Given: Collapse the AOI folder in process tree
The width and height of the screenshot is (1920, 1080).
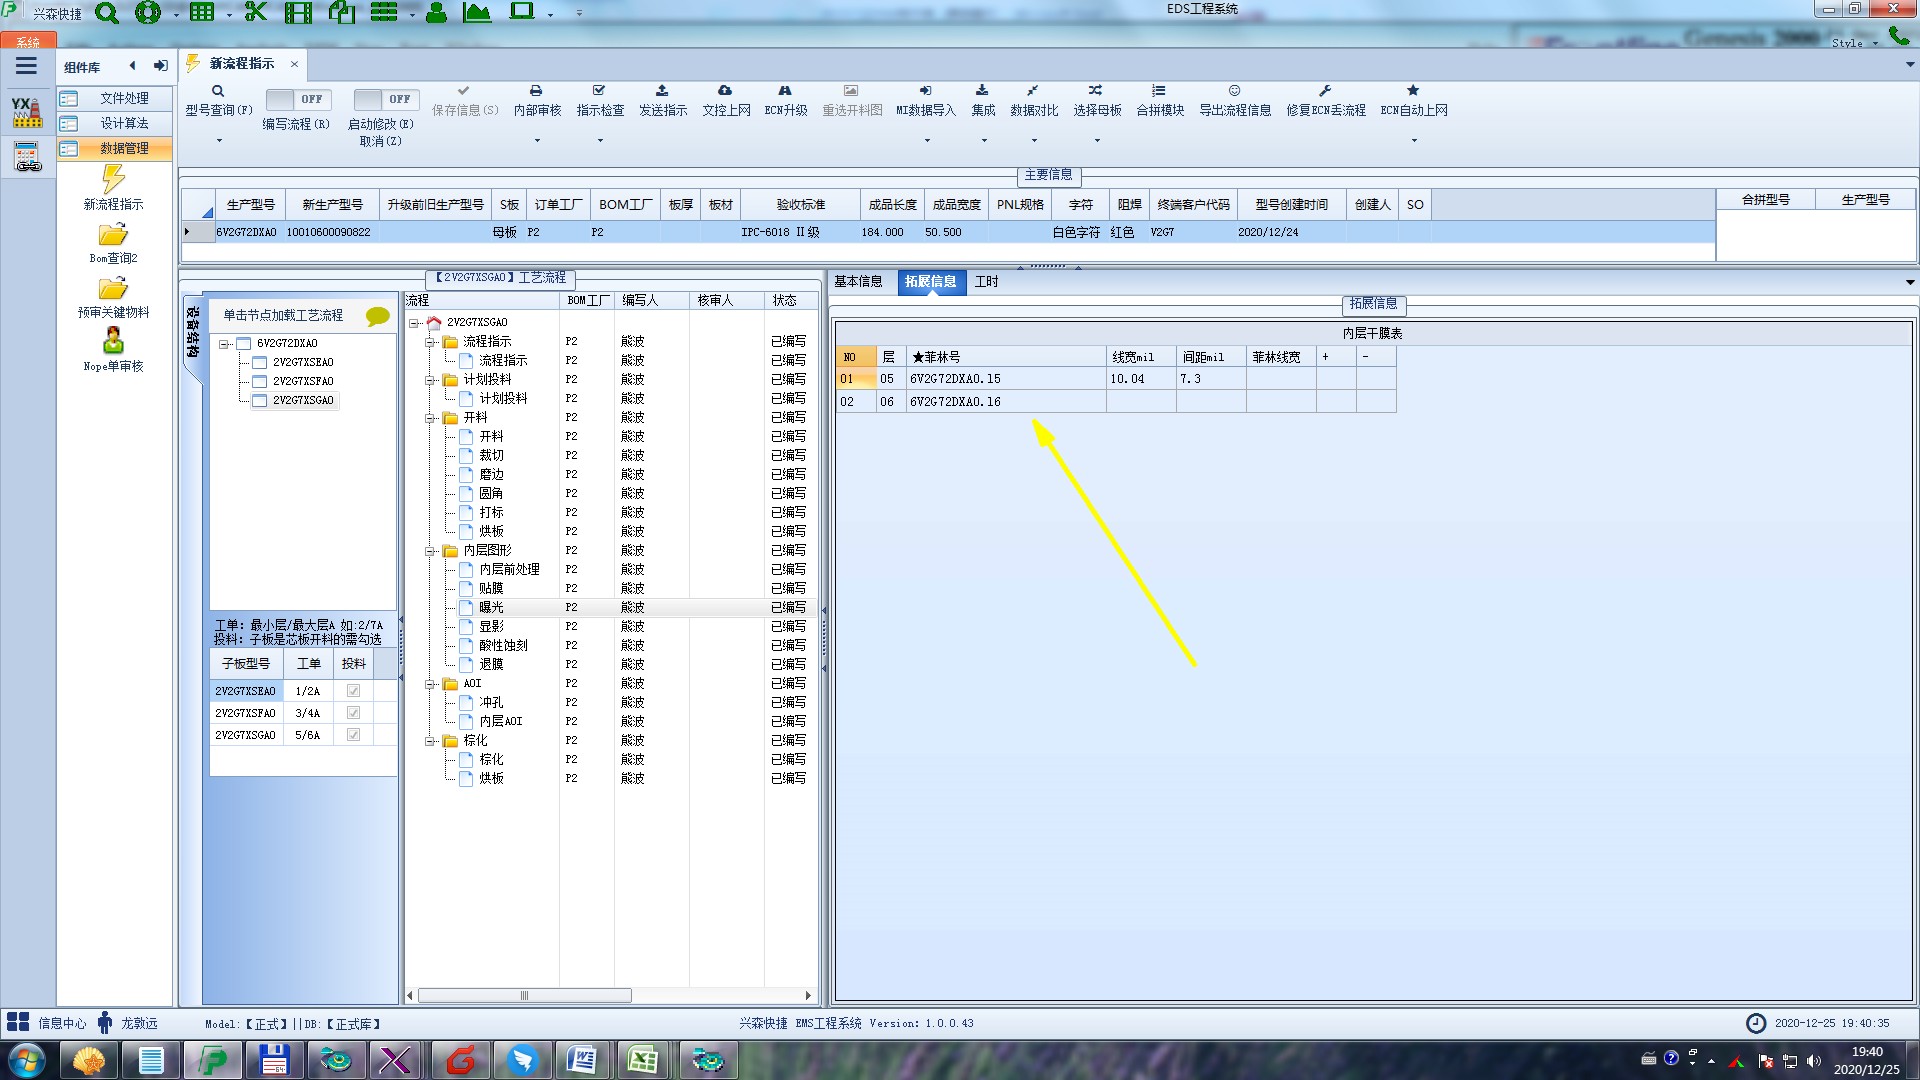Looking at the screenshot, I should (x=430, y=684).
